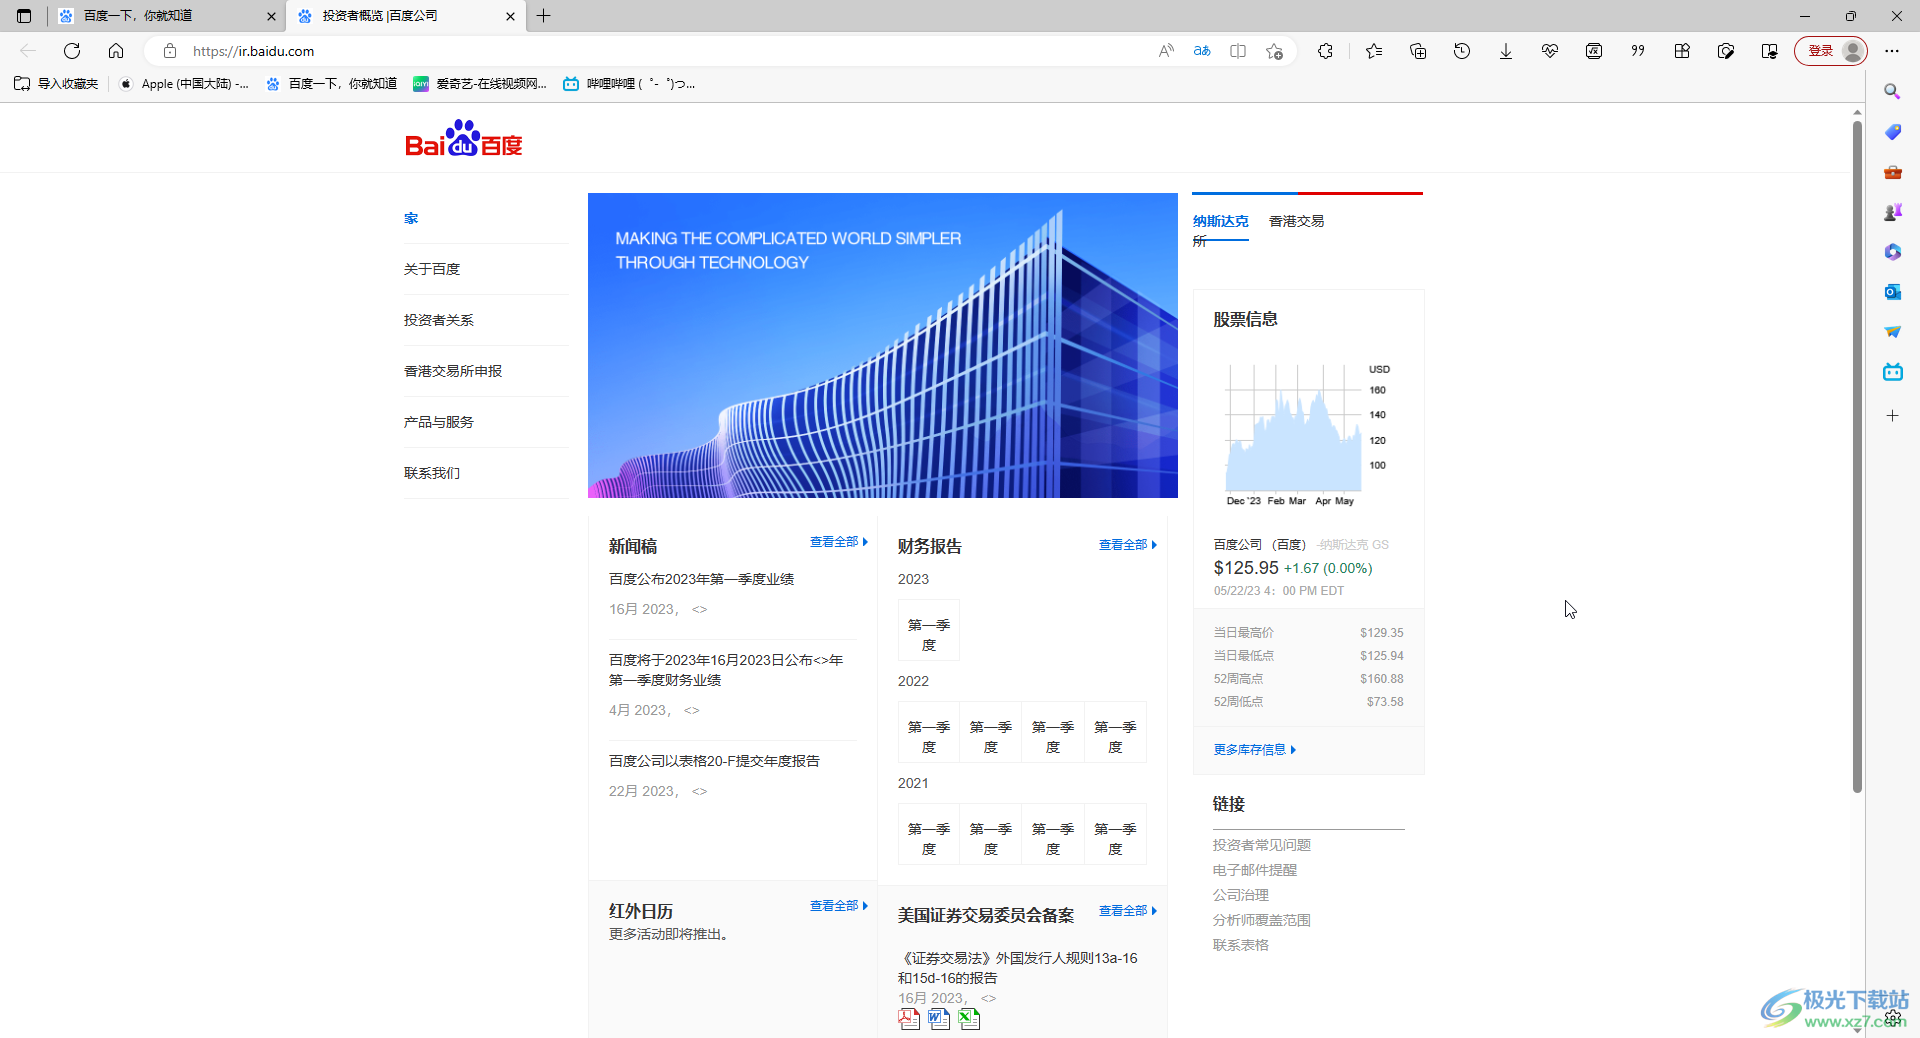
Task: Open the 关于百度 menu item
Action: pos(432,269)
